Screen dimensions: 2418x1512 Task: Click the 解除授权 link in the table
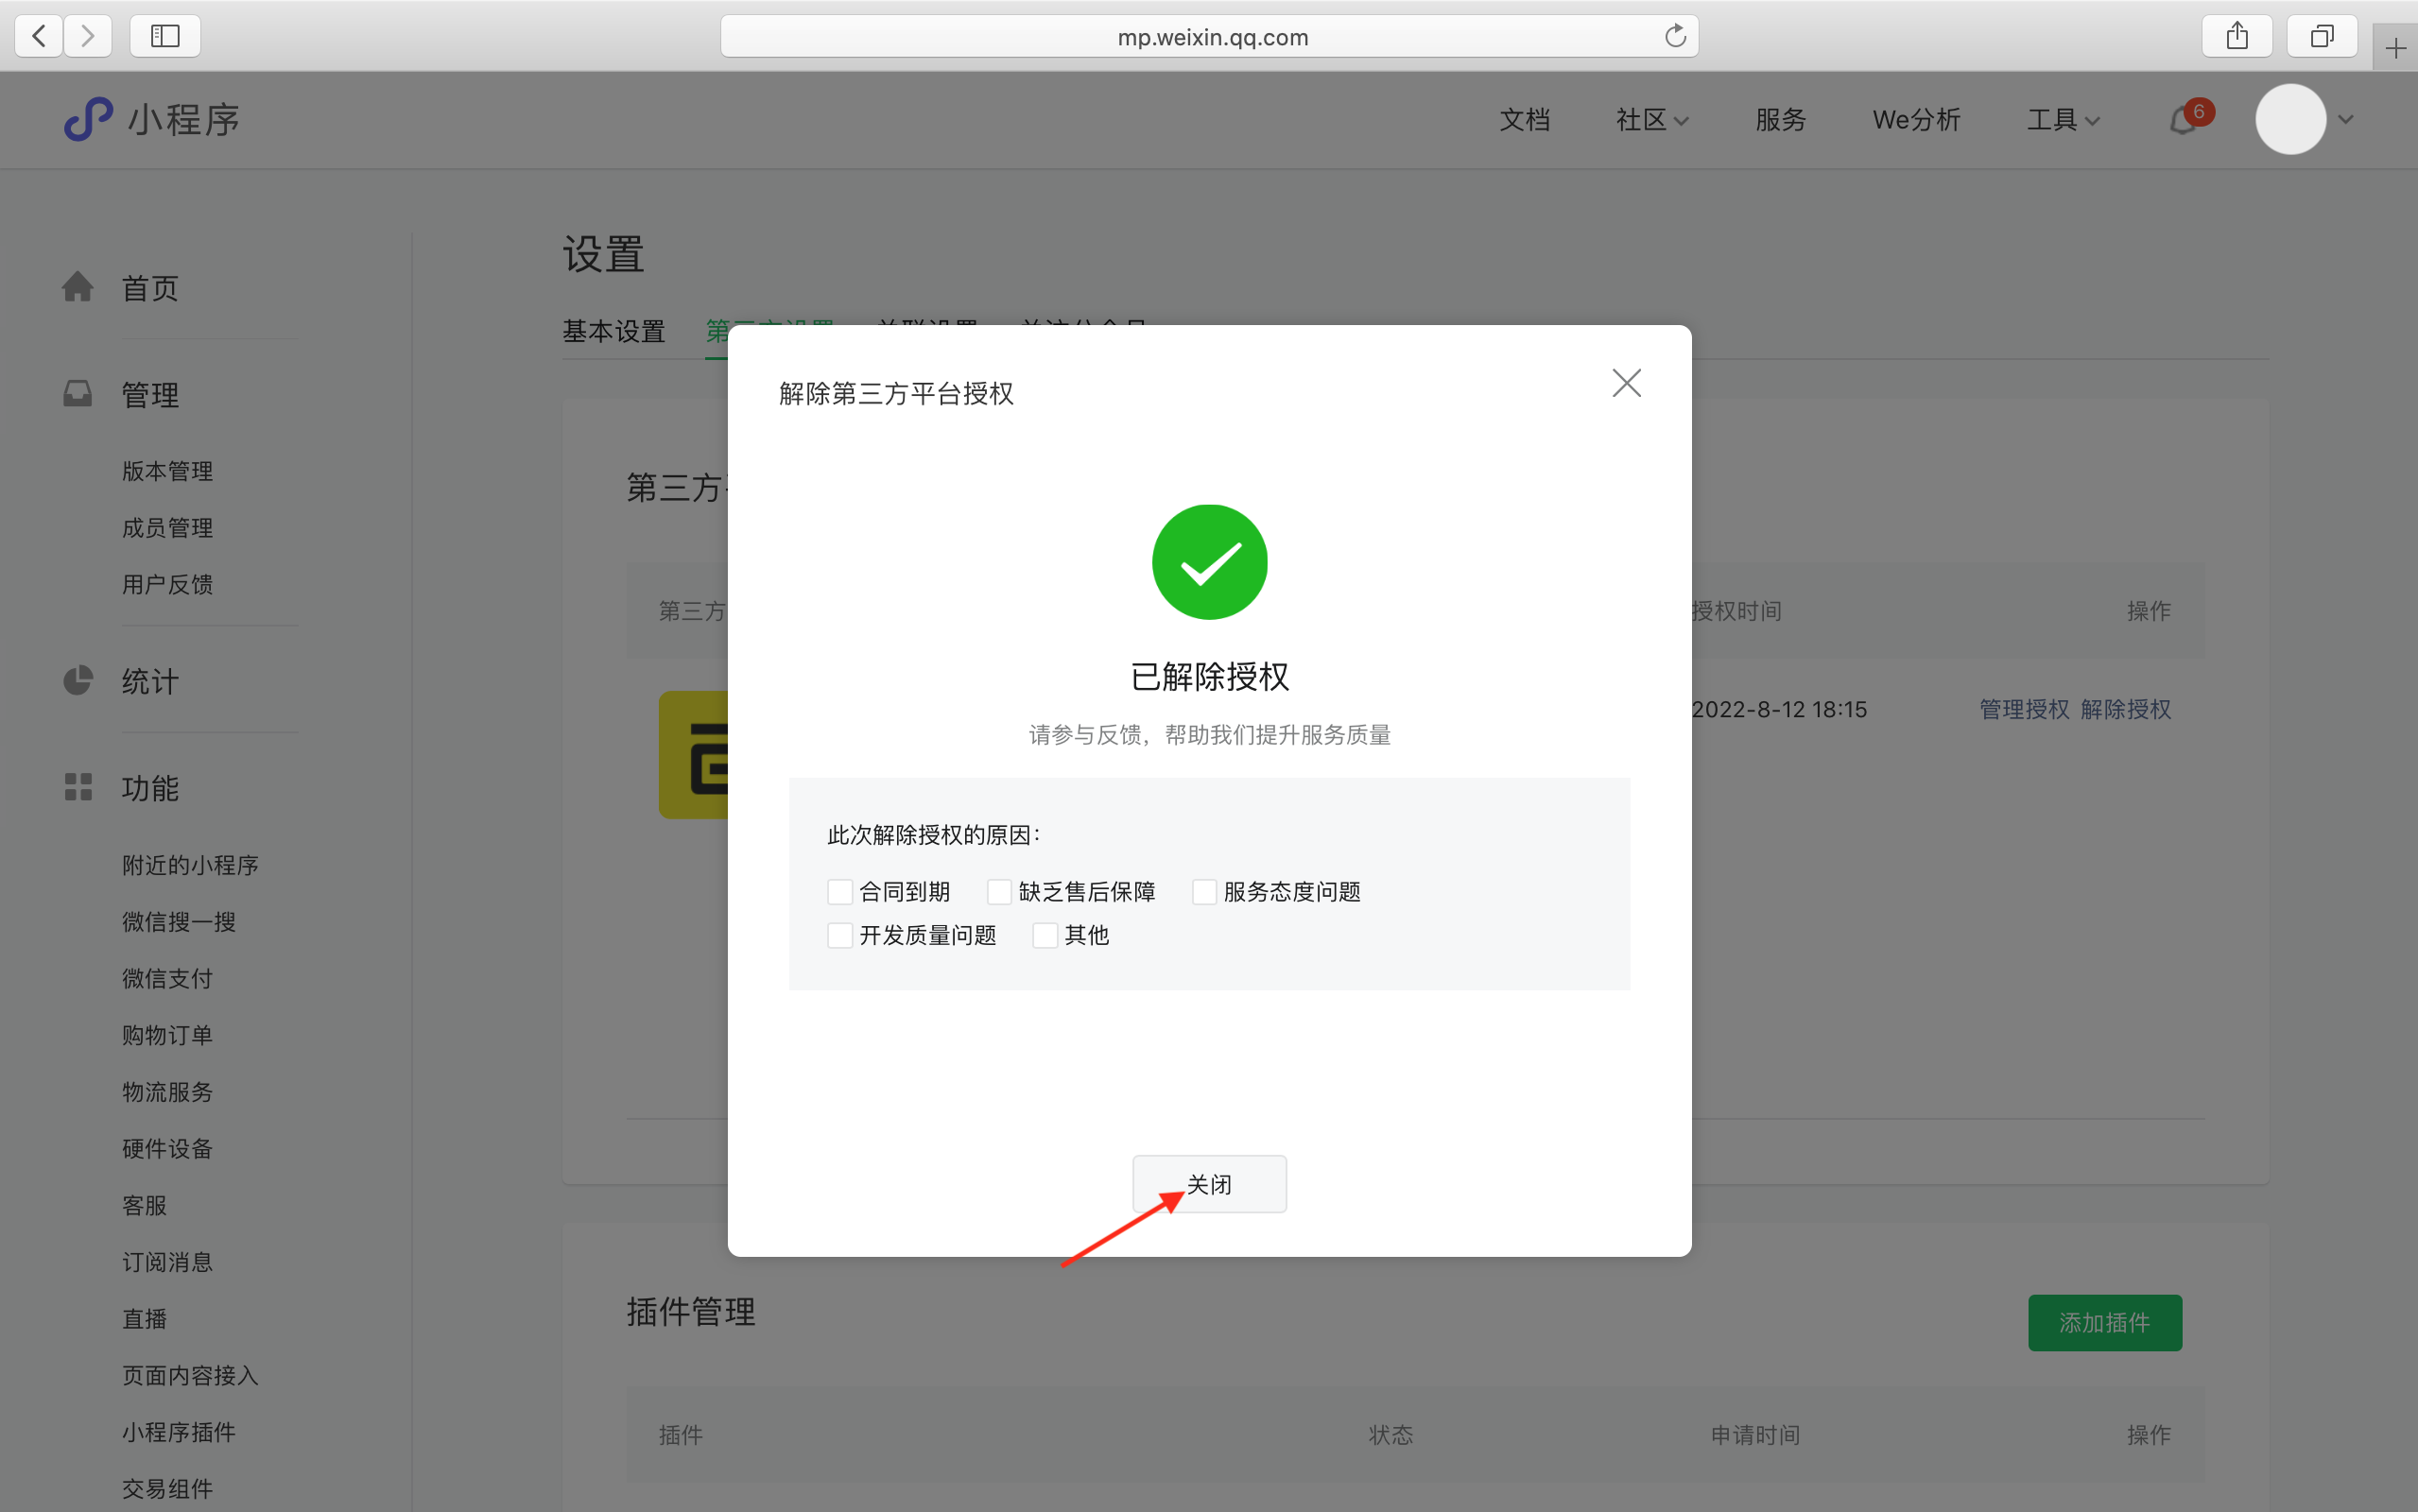2126,709
